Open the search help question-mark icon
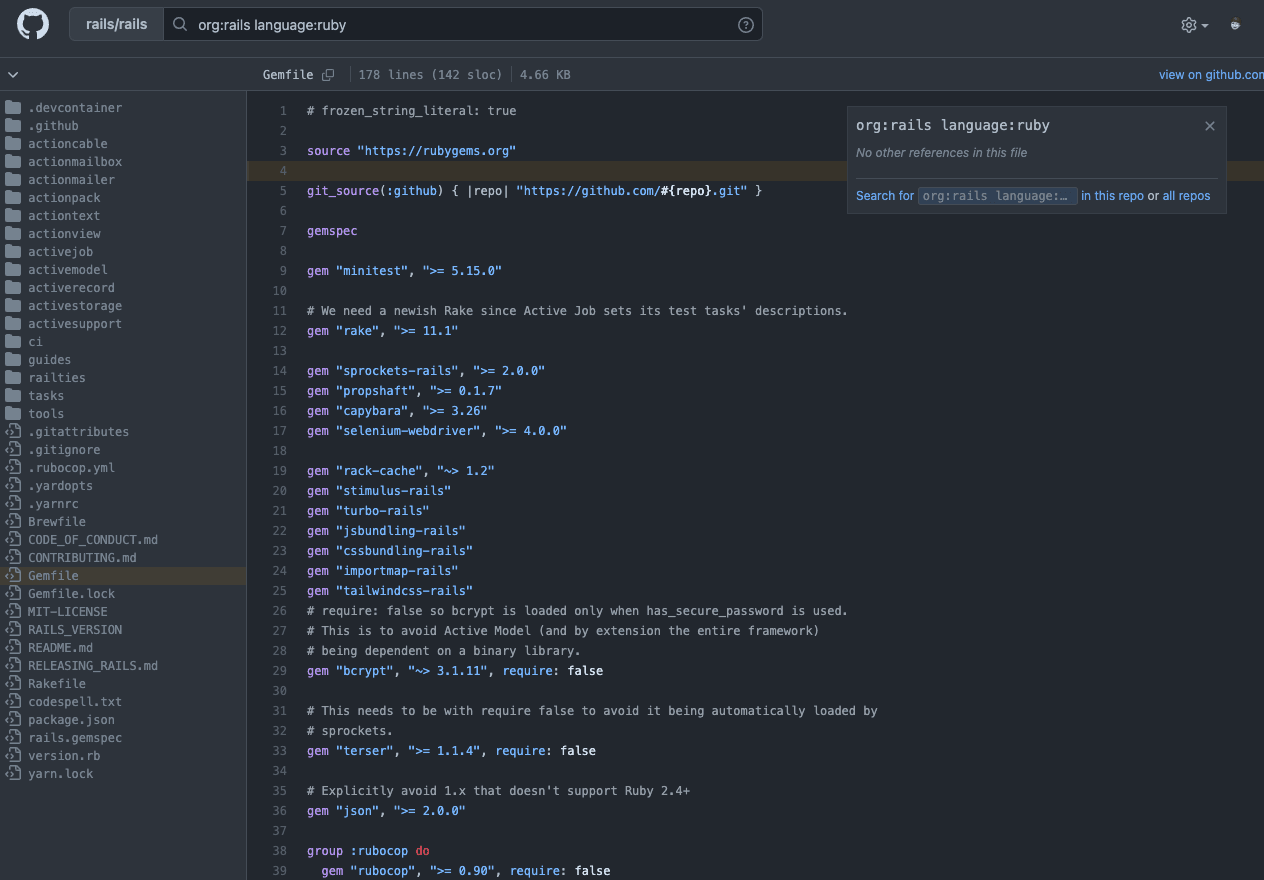 pyautogui.click(x=745, y=25)
